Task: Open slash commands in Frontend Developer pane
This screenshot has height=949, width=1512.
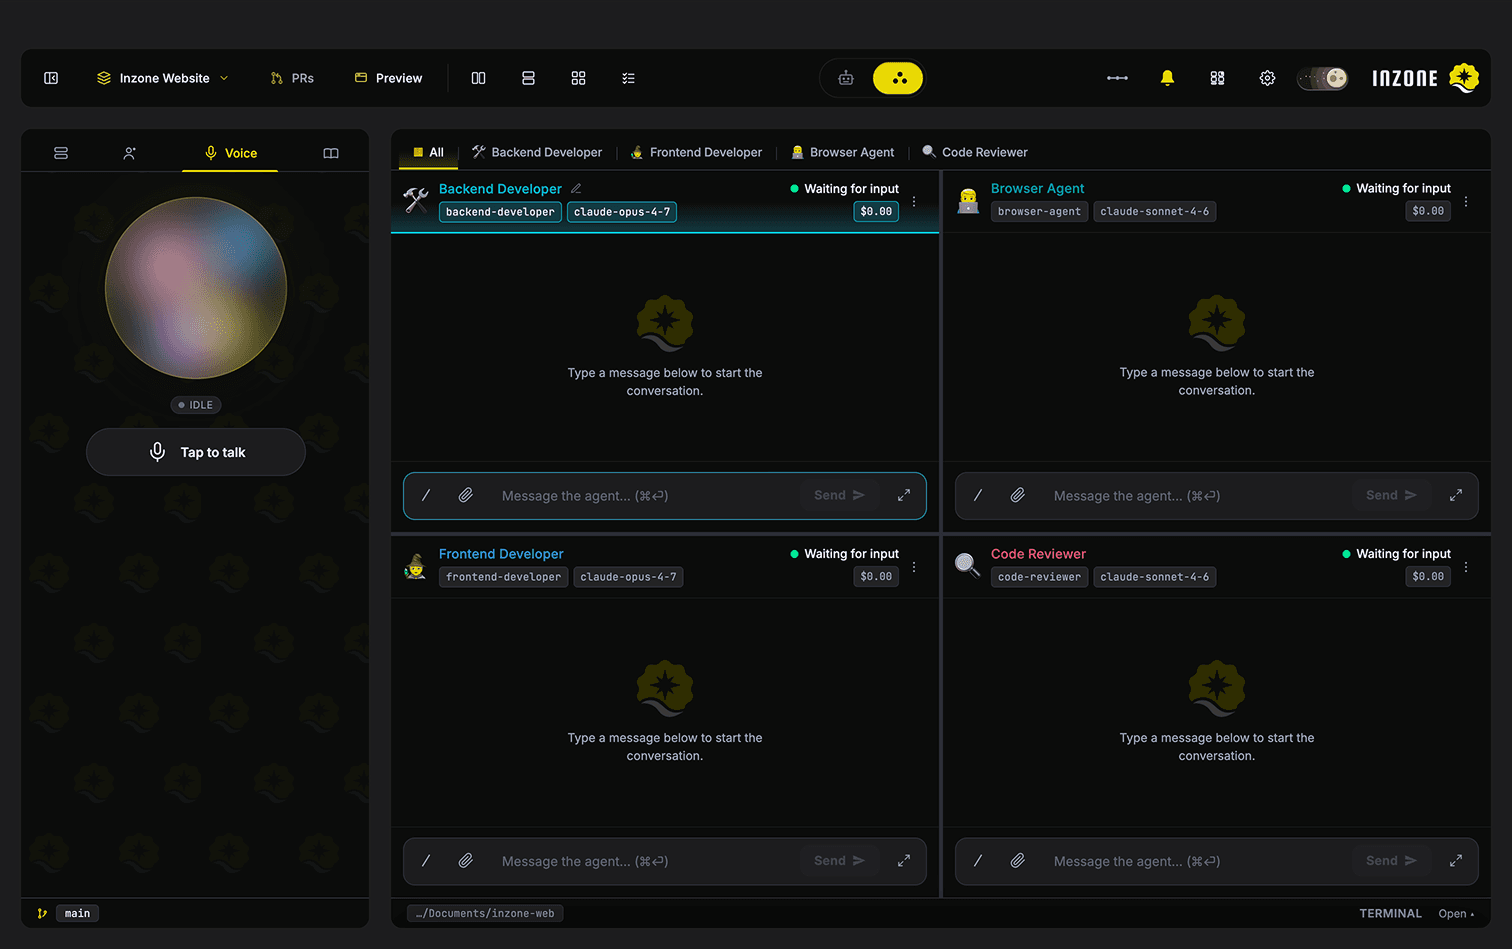Action: click(x=426, y=861)
